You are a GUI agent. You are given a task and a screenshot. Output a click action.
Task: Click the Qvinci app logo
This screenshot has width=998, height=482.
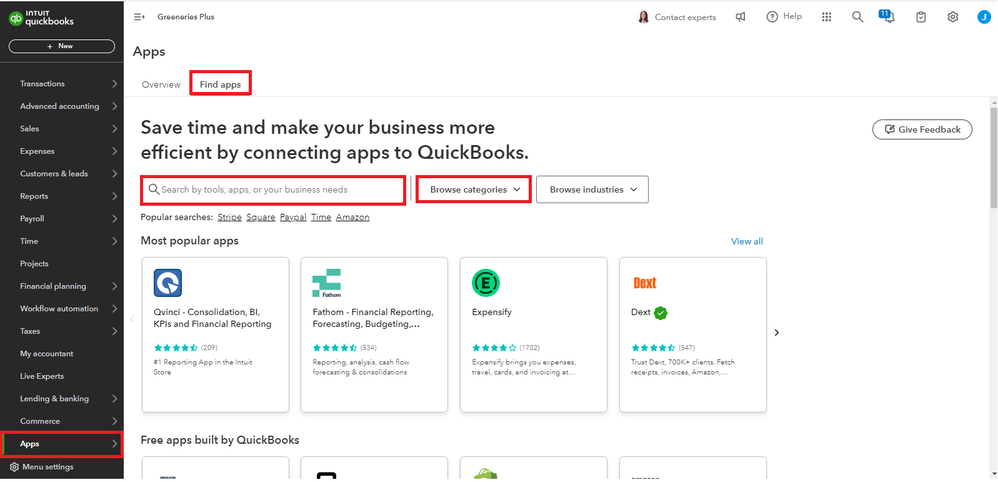[168, 283]
